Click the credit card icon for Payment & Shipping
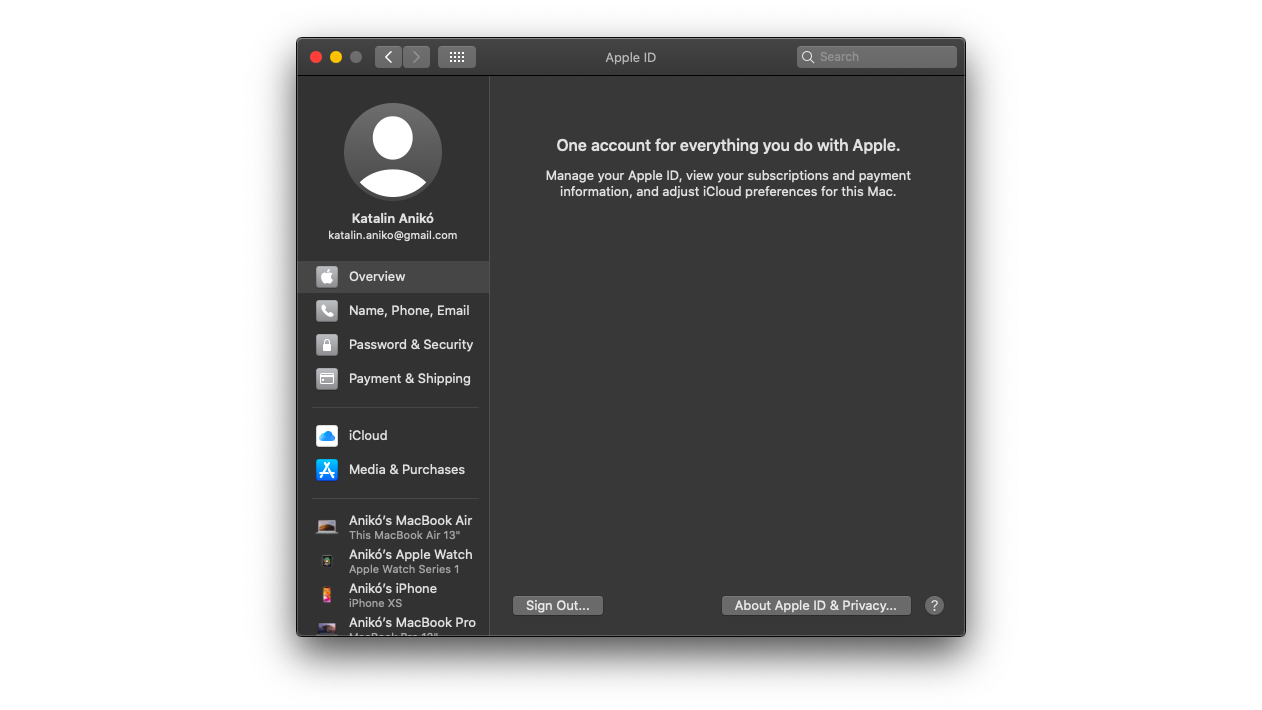Image resolution: width=1262 pixels, height=710 pixels. click(x=327, y=379)
